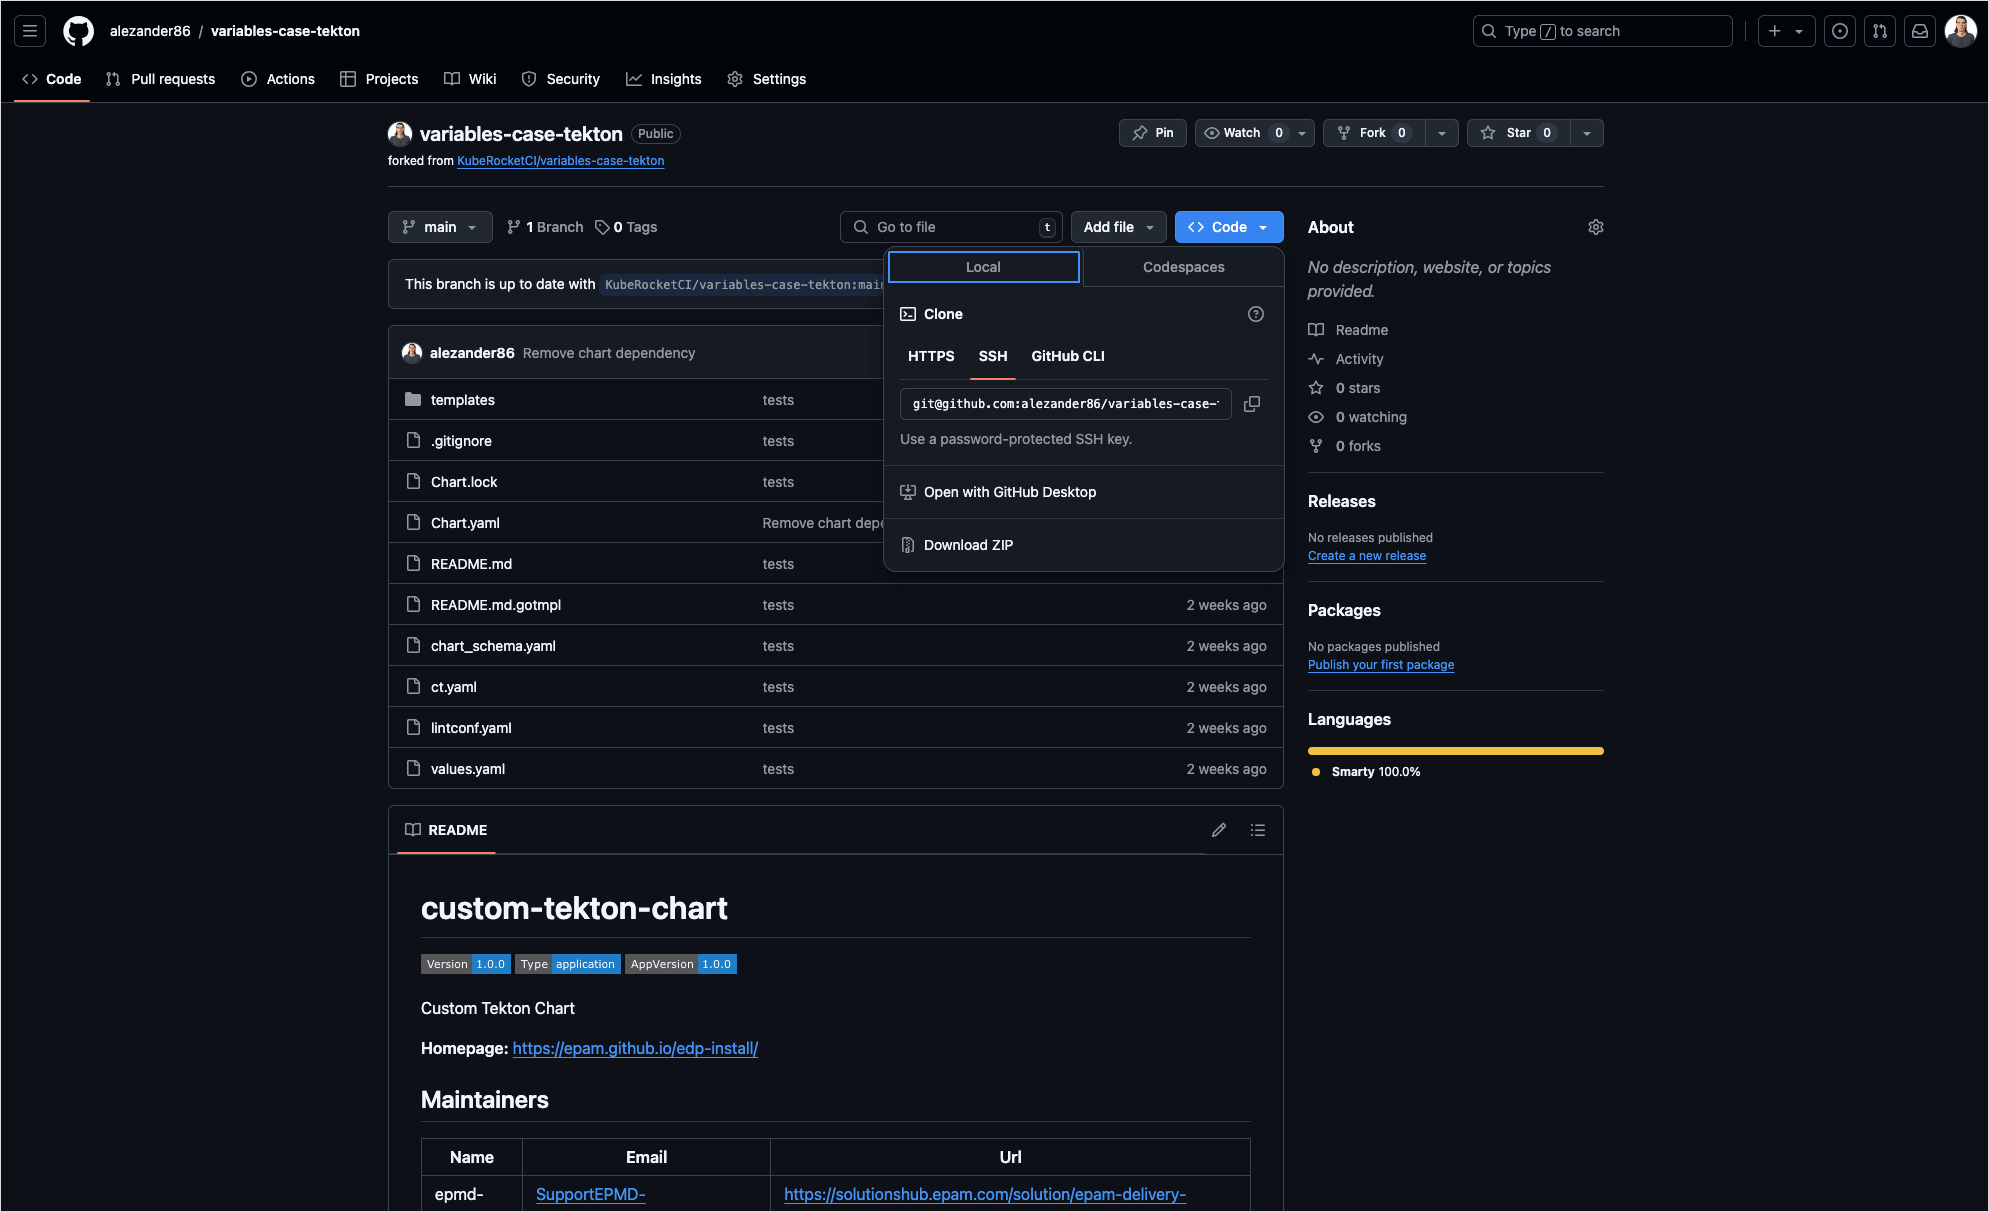Choose the SSH clone option
Screen dimensions: 1989x1212
point(993,356)
